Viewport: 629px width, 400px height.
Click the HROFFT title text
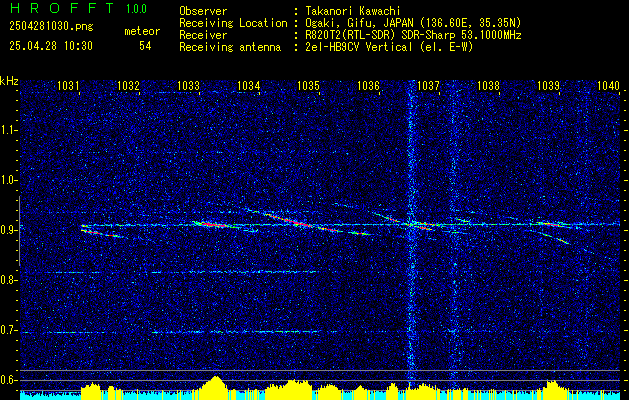click(x=62, y=8)
